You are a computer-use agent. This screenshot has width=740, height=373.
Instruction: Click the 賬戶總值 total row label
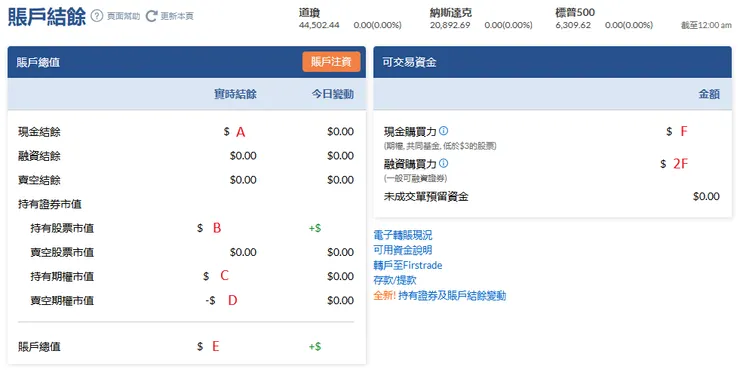(x=39, y=347)
